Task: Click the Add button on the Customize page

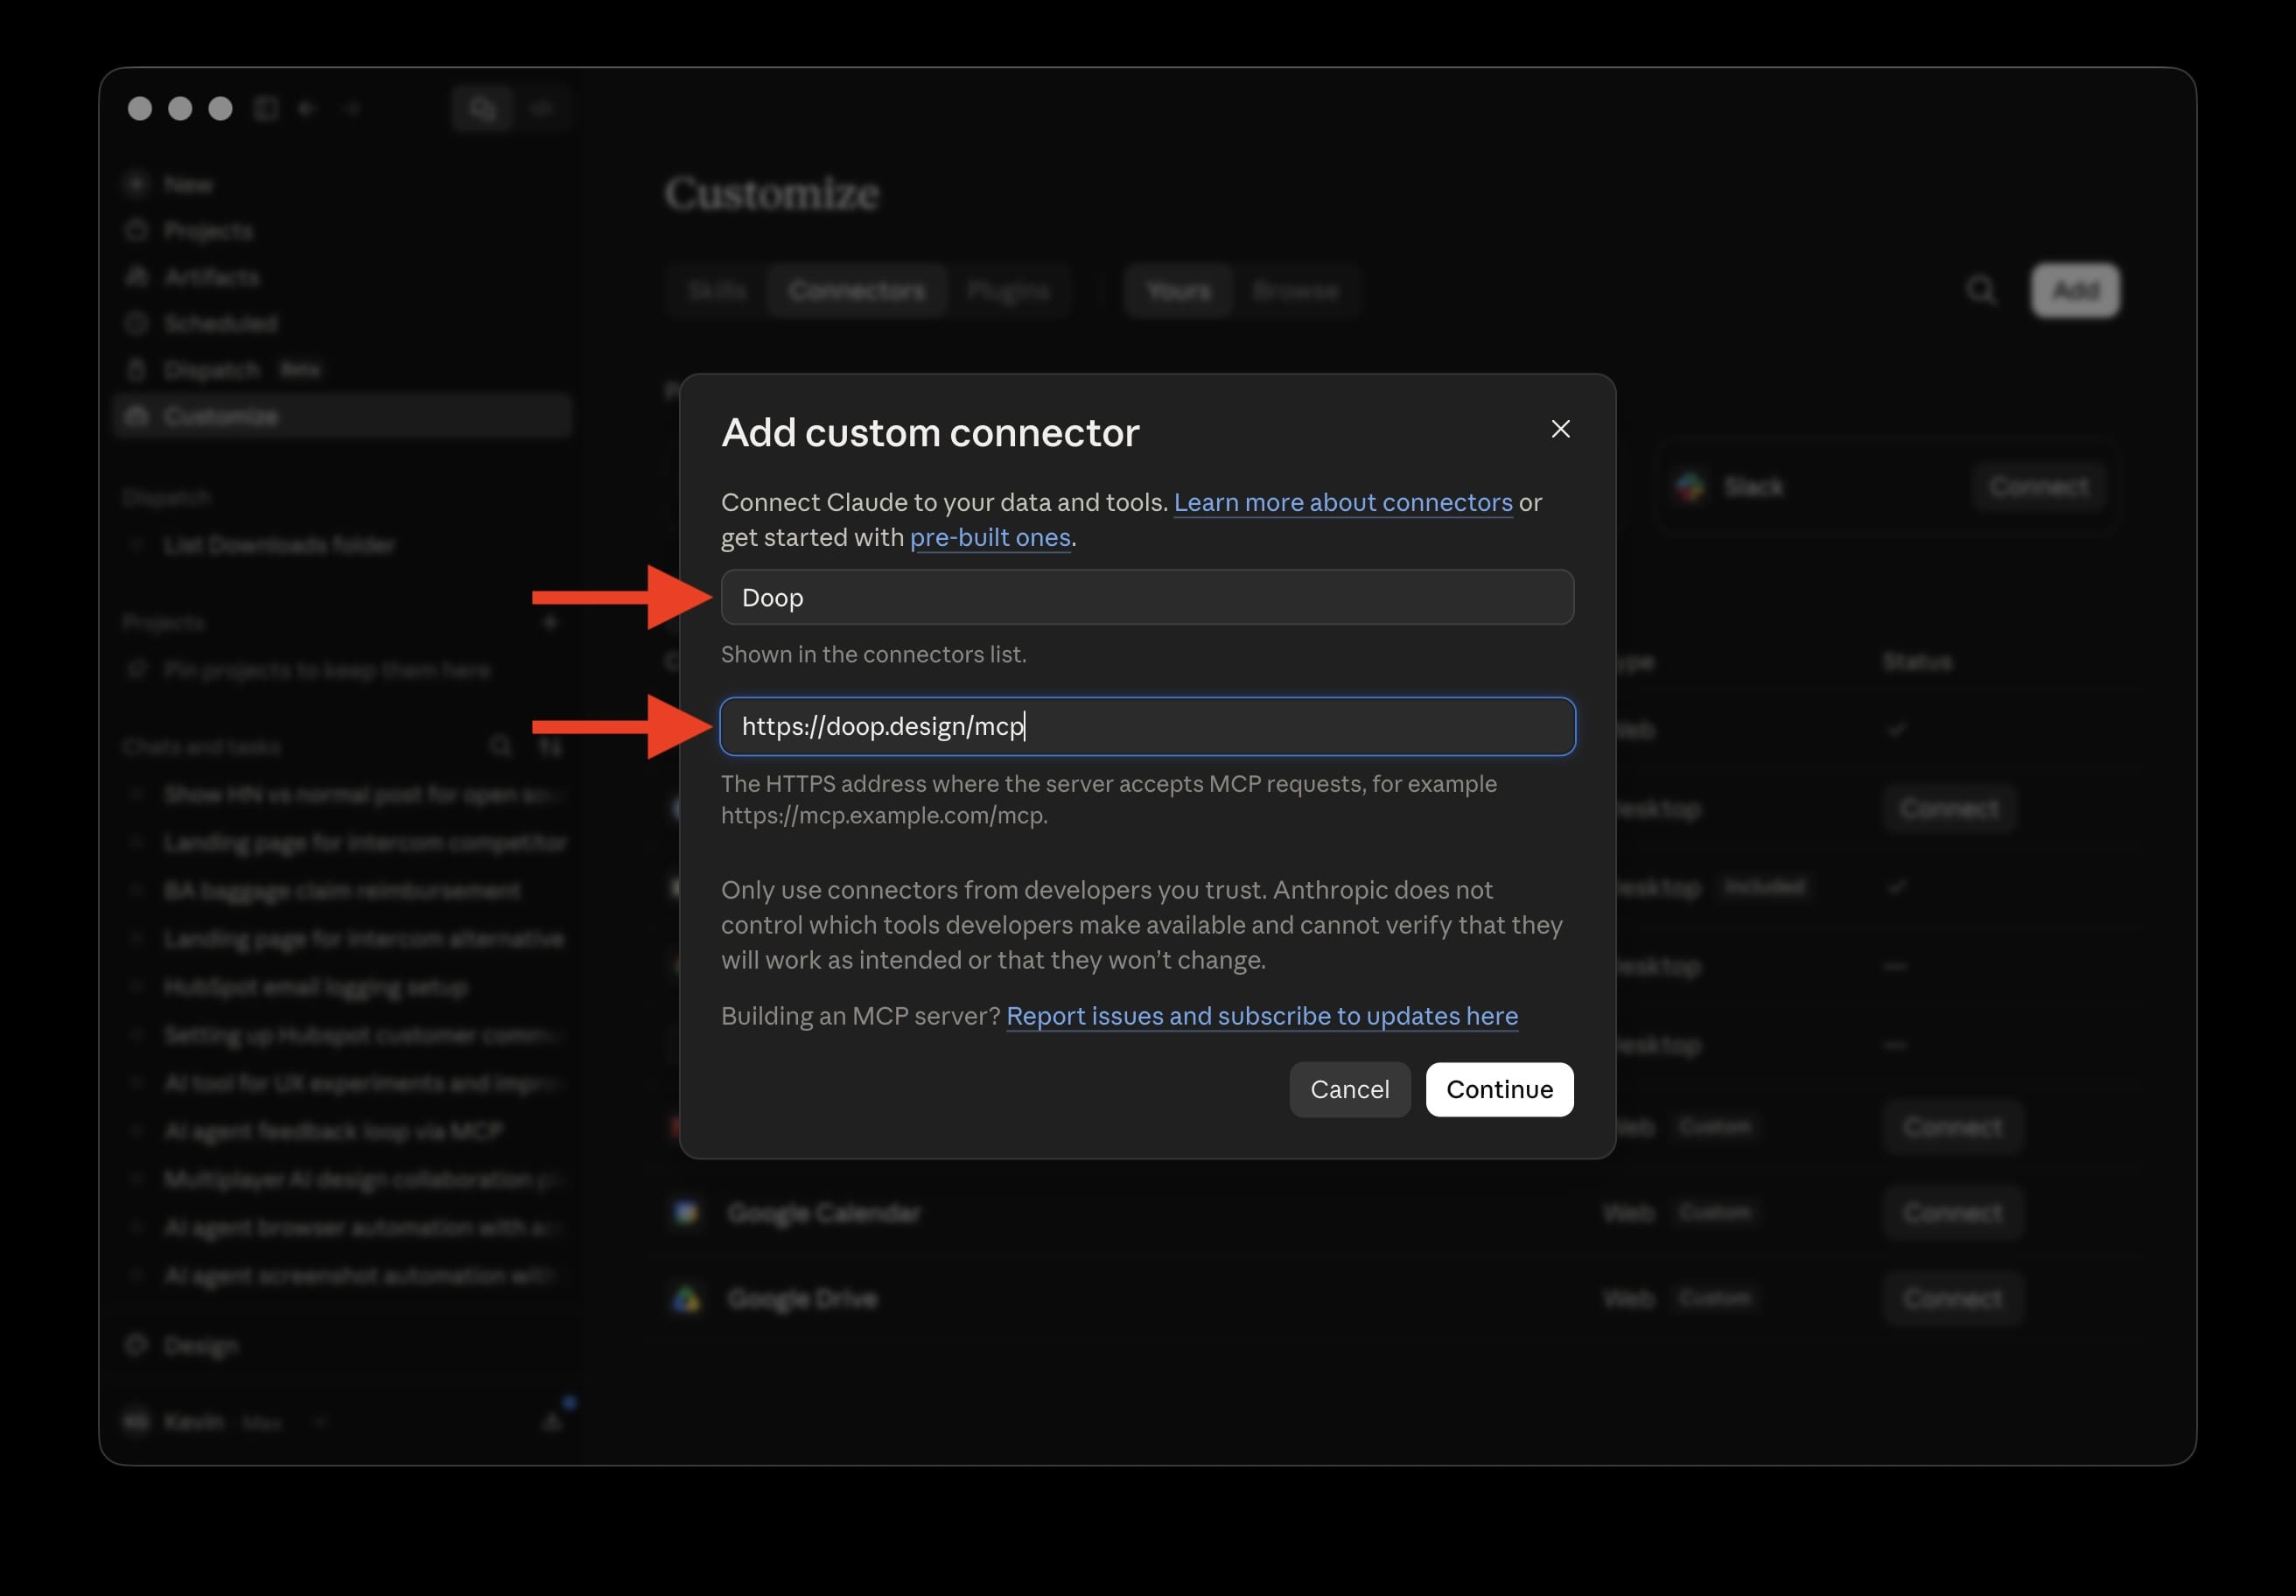Action: pyautogui.click(x=2075, y=290)
